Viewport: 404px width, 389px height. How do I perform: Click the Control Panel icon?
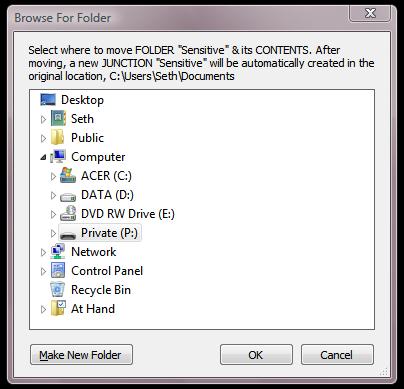58,270
